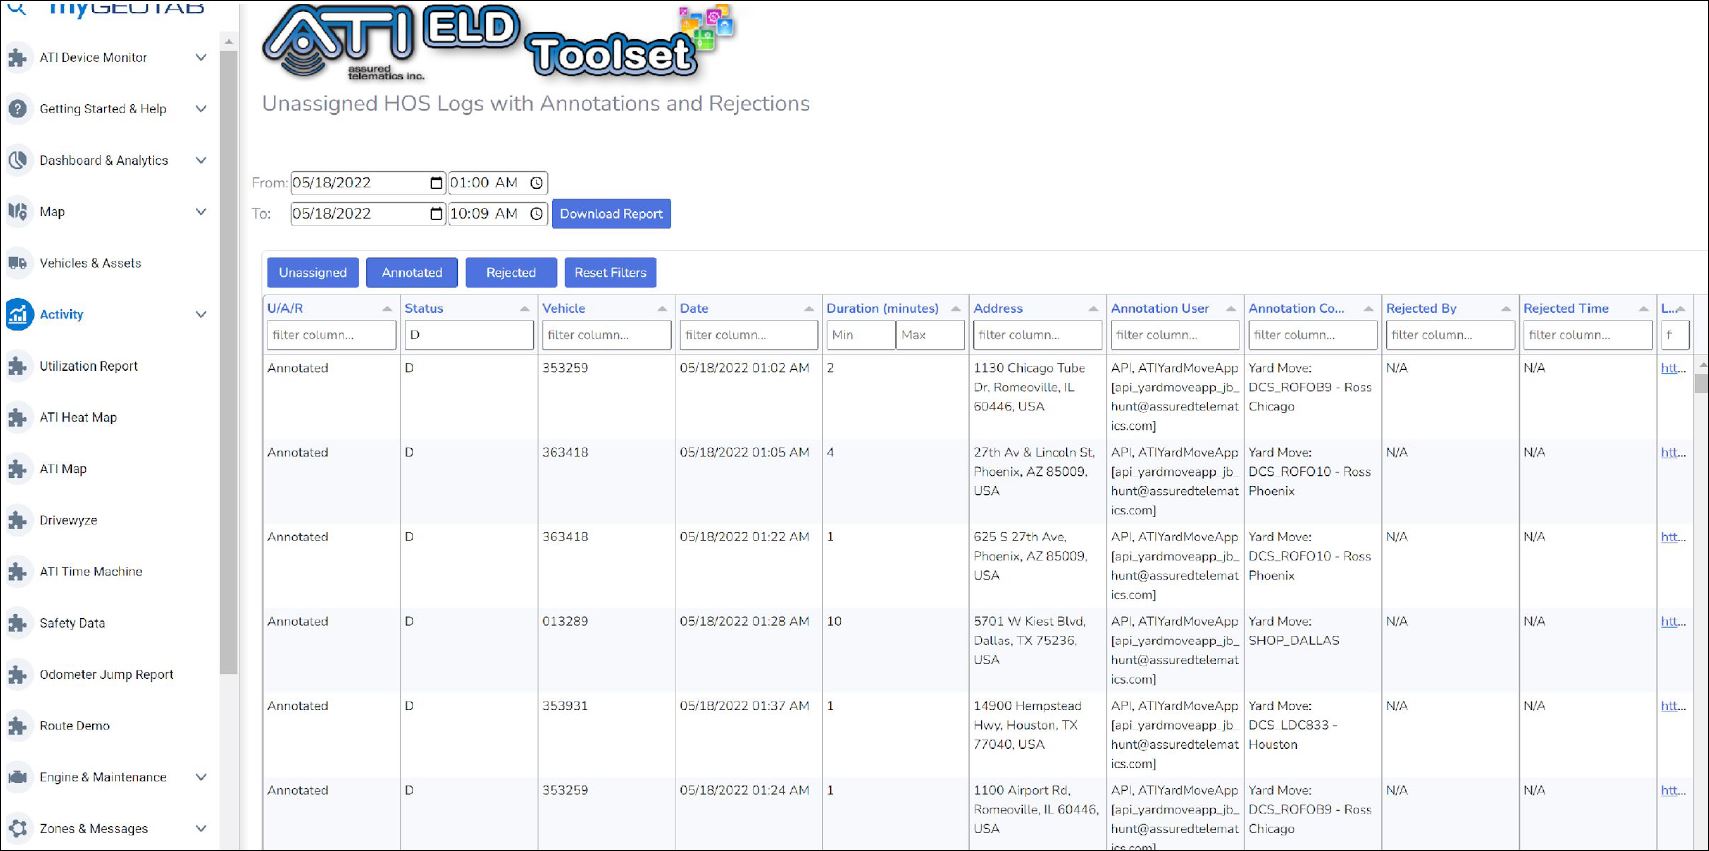Viewport: 1709px width, 851px height.
Task: Click Drivewyze puzzle icon
Action: pos(17,520)
